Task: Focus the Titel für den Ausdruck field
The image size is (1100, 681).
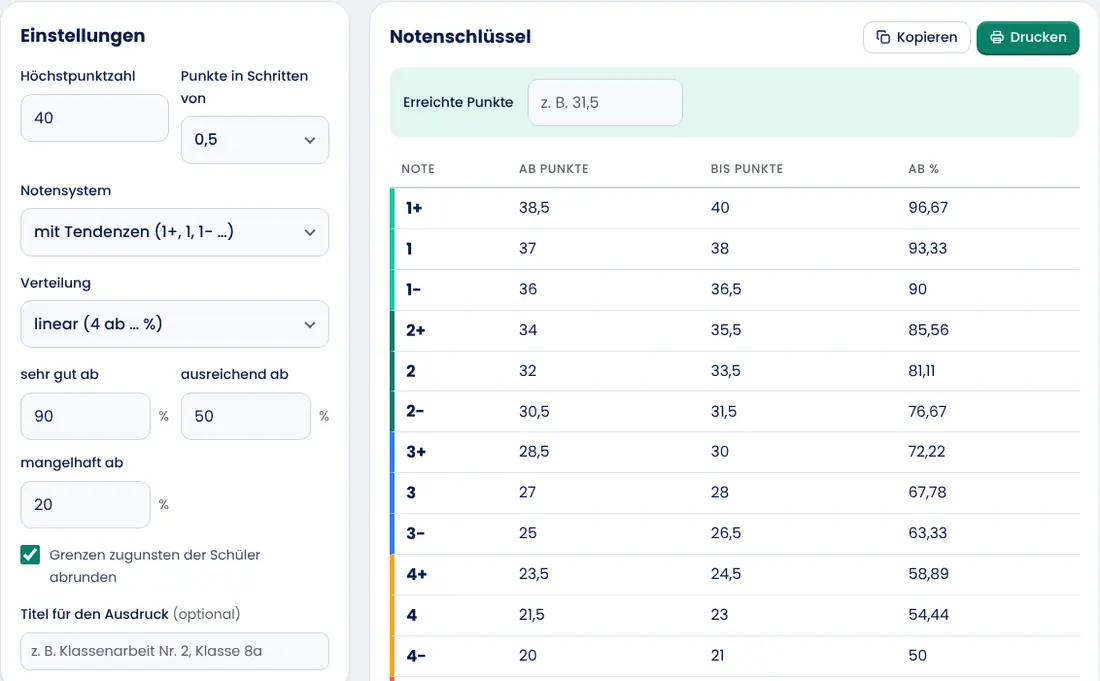Action: 175,651
